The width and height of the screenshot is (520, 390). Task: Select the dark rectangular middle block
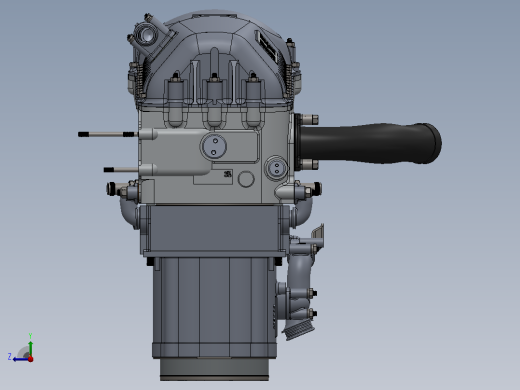point(213,228)
